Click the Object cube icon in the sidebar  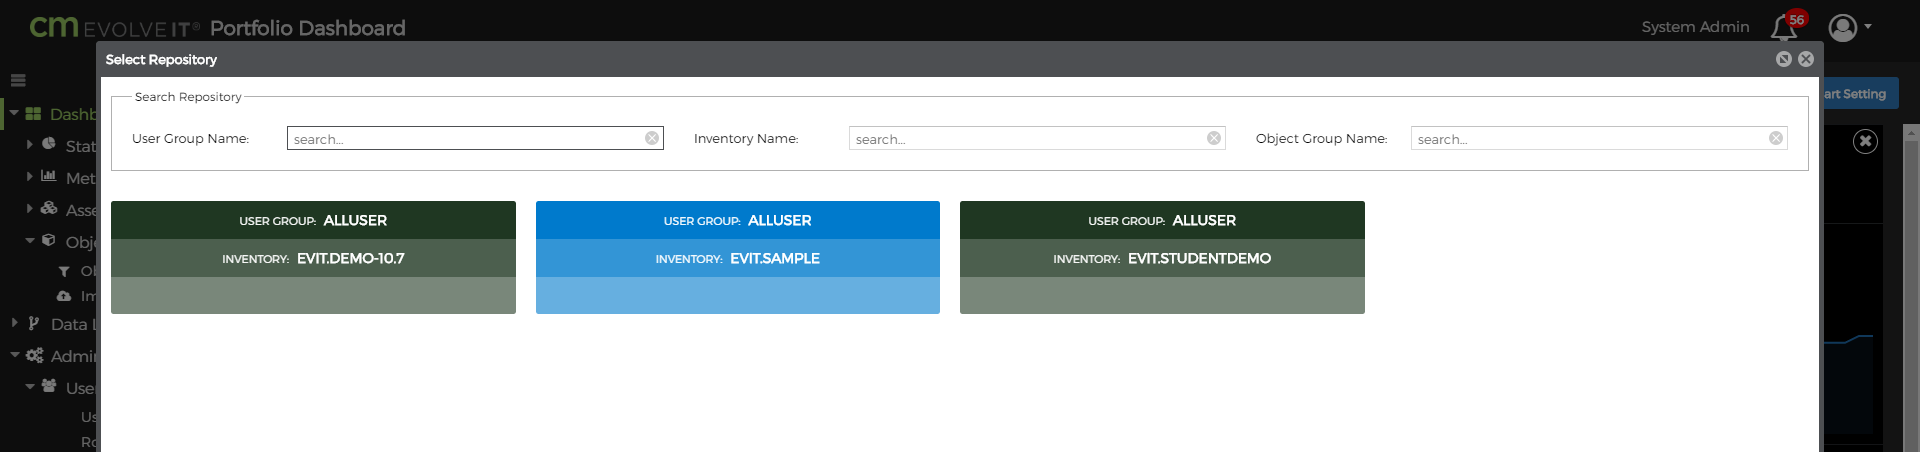click(48, 240)
